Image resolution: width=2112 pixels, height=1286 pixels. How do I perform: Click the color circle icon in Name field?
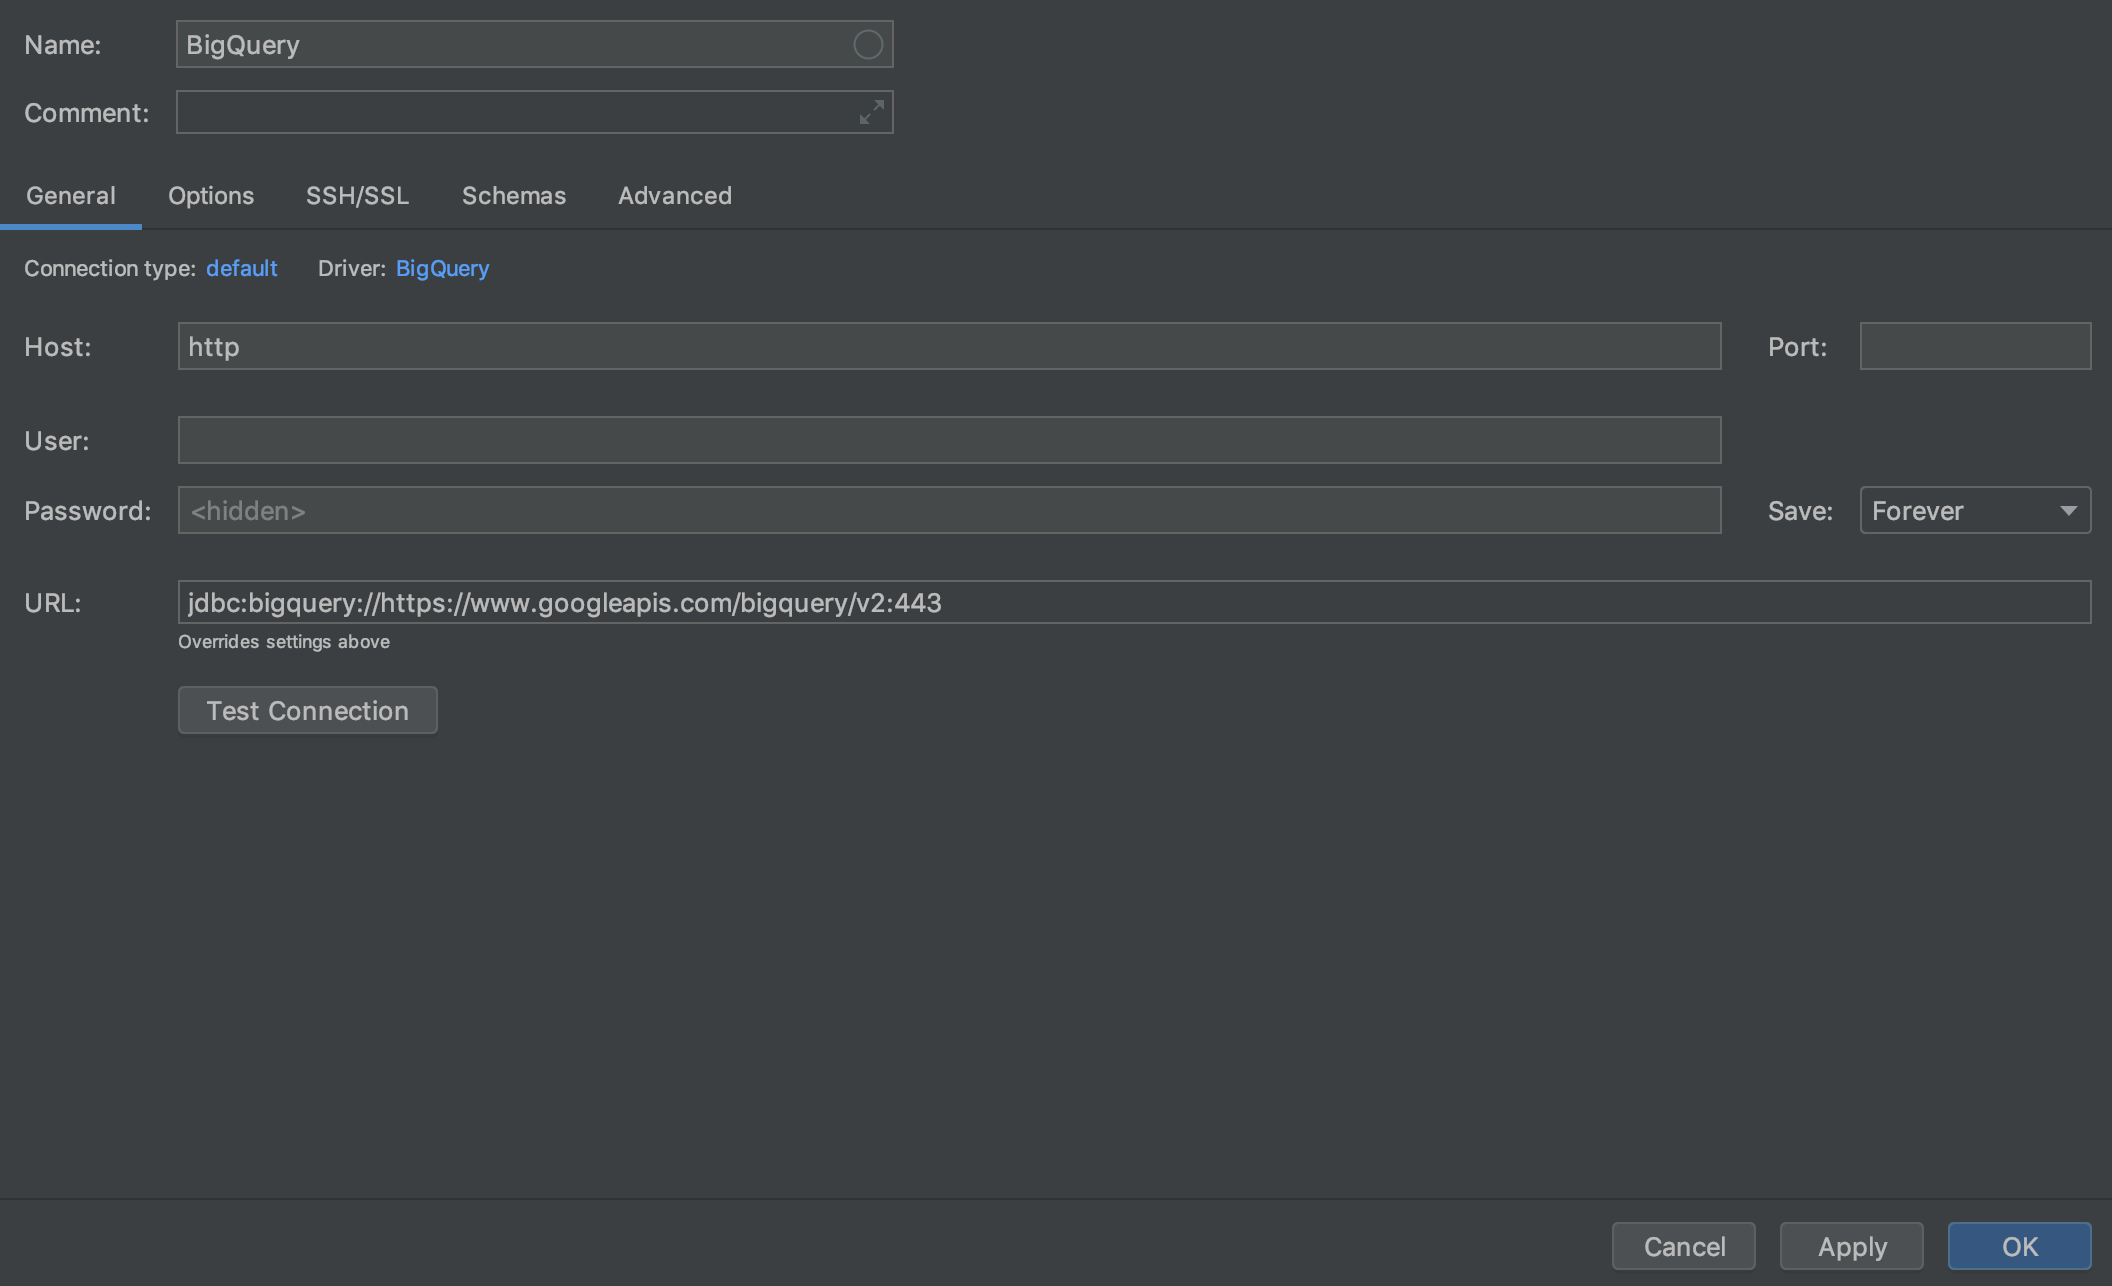(x=868, y=45)
